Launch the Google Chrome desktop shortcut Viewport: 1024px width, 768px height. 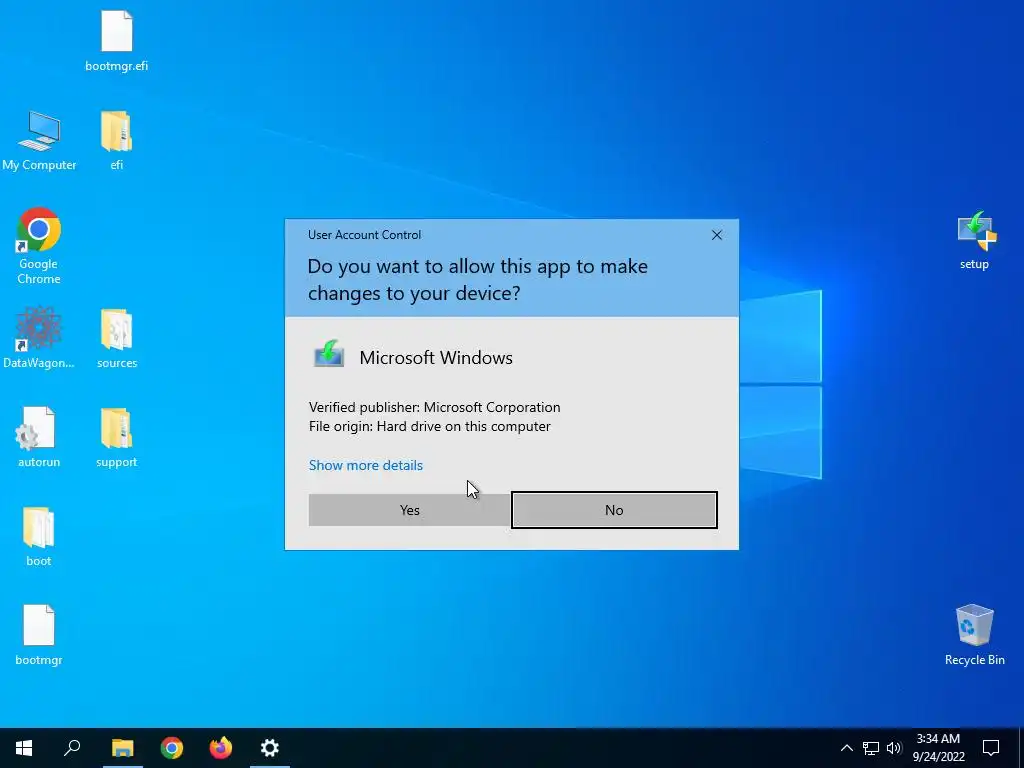tap(39, 246)
